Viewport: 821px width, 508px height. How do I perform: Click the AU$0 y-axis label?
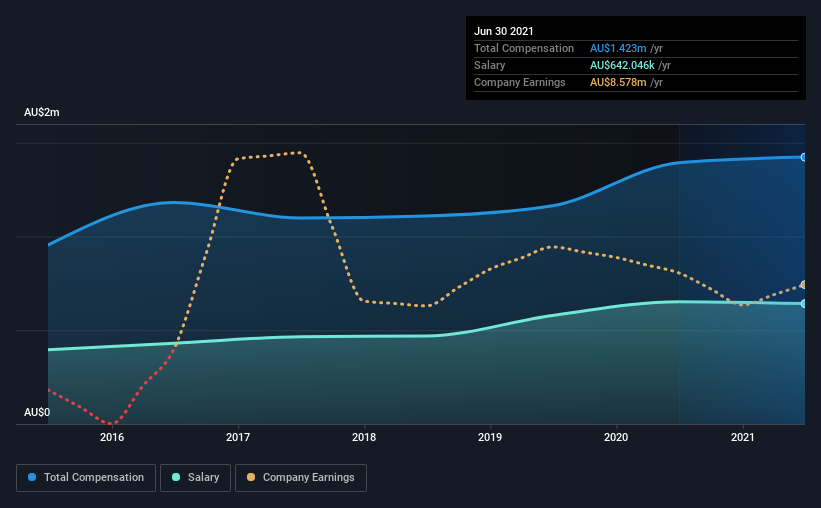(37, 413)
